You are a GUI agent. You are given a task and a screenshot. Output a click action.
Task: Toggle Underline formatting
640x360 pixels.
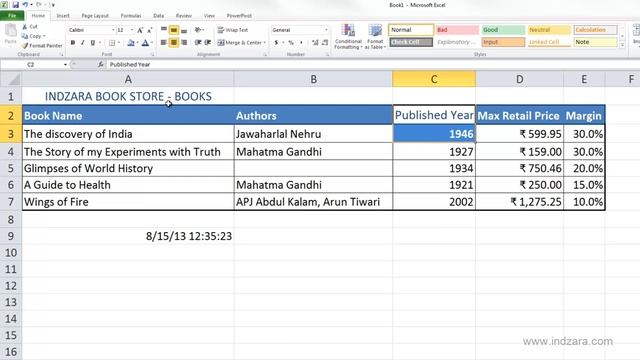93,42
